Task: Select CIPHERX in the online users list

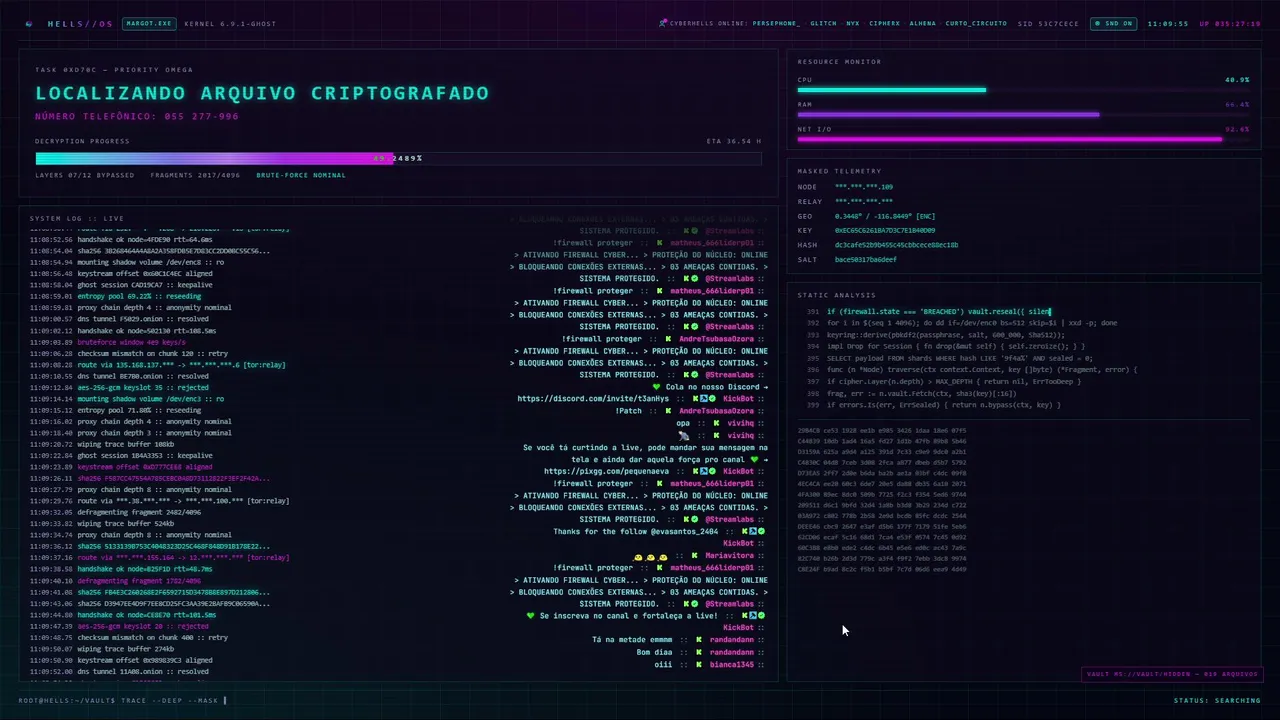Action: [x=884, y=23]
